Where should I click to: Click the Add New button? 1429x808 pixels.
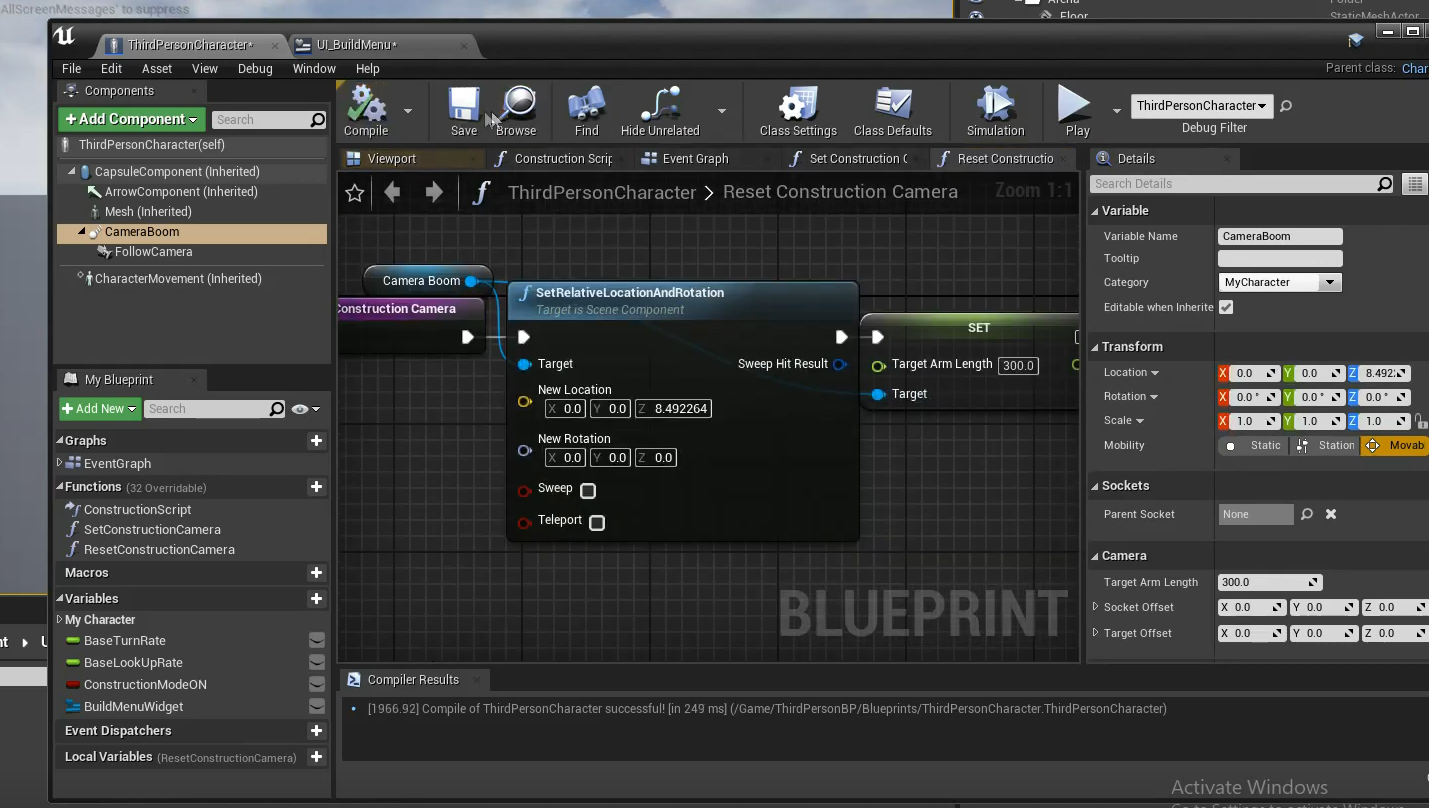coord(99,409)
